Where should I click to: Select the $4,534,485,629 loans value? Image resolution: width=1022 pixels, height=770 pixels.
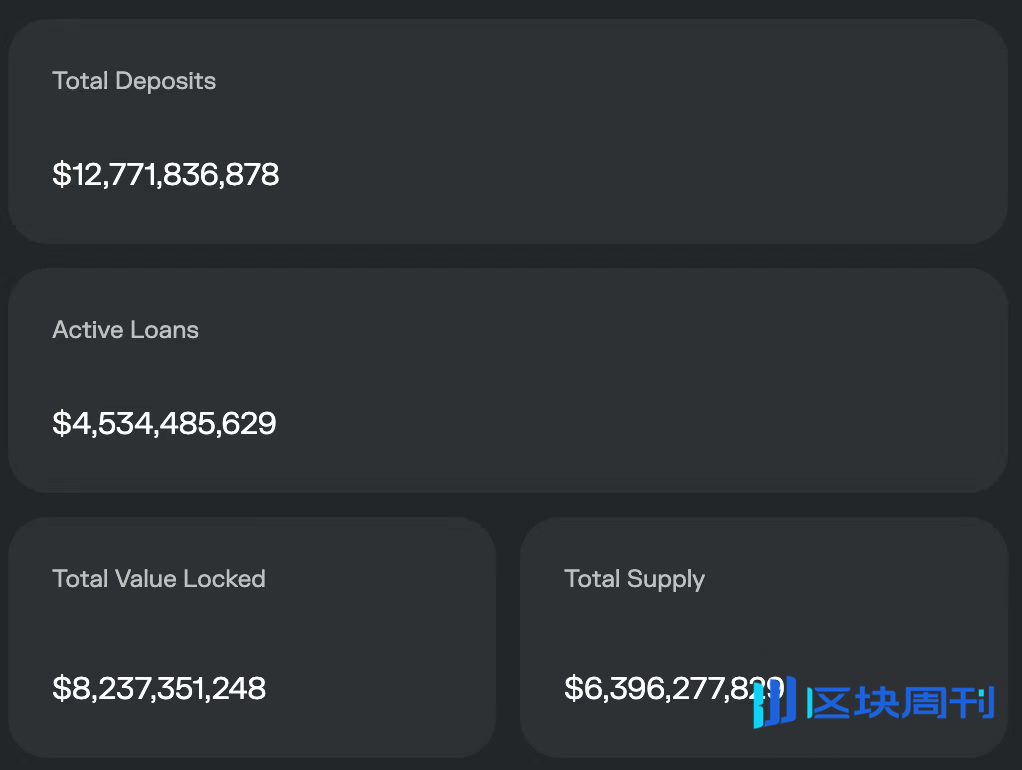[x=164, y=423]
